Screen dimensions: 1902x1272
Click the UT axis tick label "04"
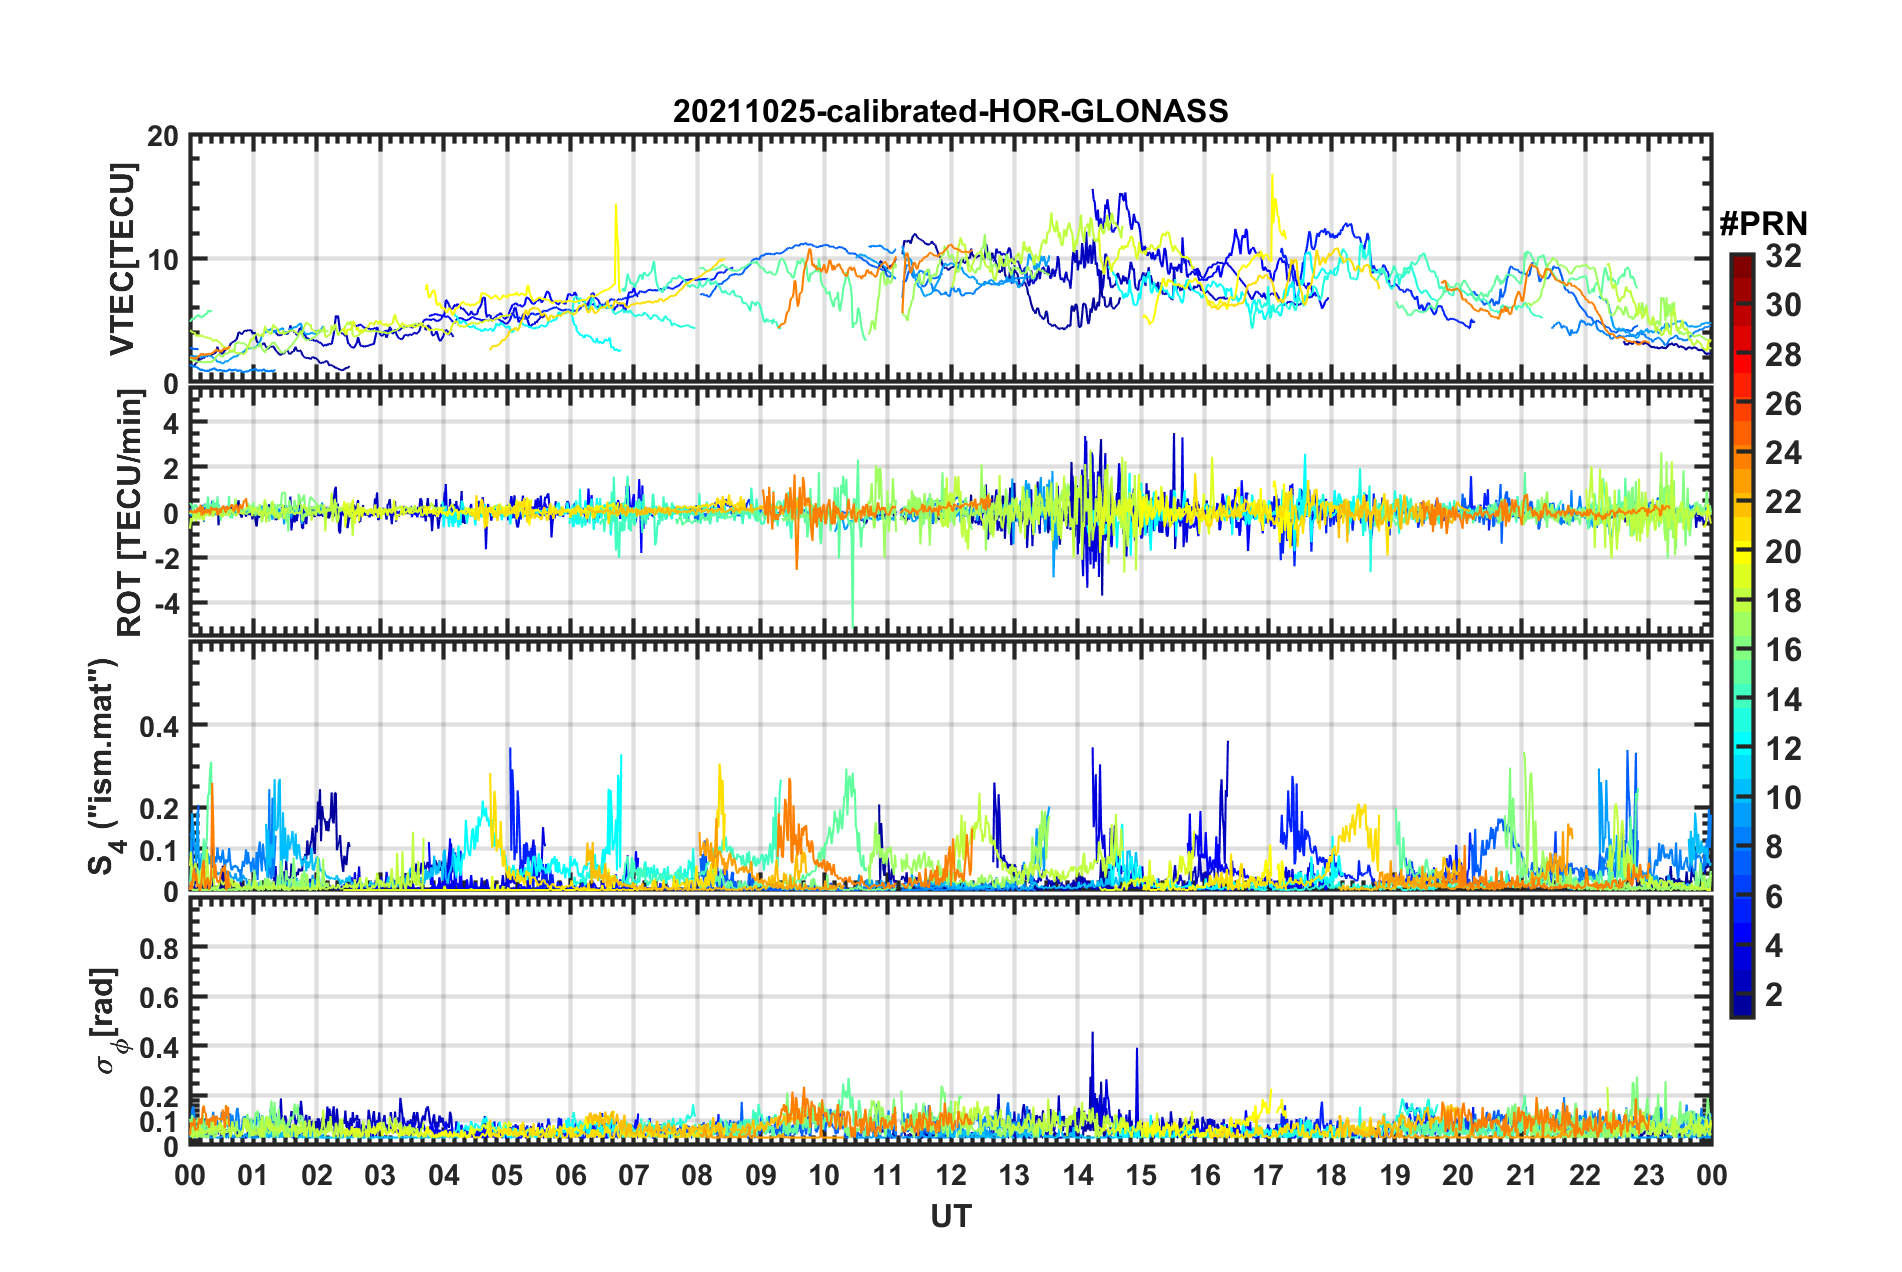click(x=444, y=1174)
